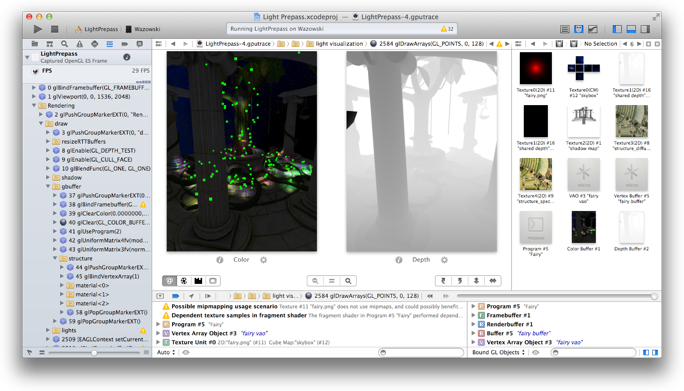Click the issue count warning badge
This screenshot has width=684, height=391.
tap(447, 29)
